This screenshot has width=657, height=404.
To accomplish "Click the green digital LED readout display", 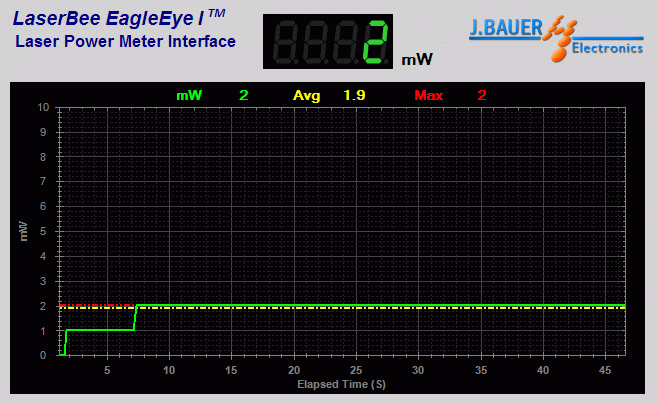I will [328, 42].
